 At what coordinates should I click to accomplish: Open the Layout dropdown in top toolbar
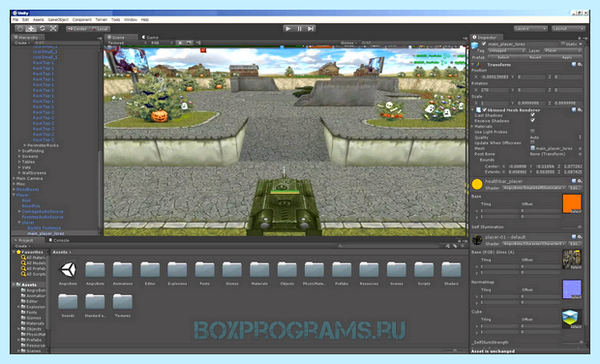point(568,29)
